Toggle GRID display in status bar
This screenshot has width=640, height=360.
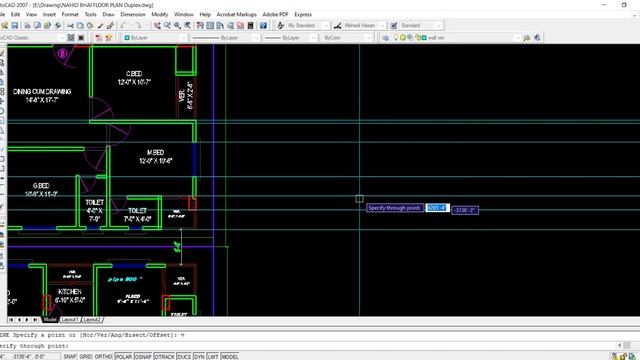tap(85, 356)
